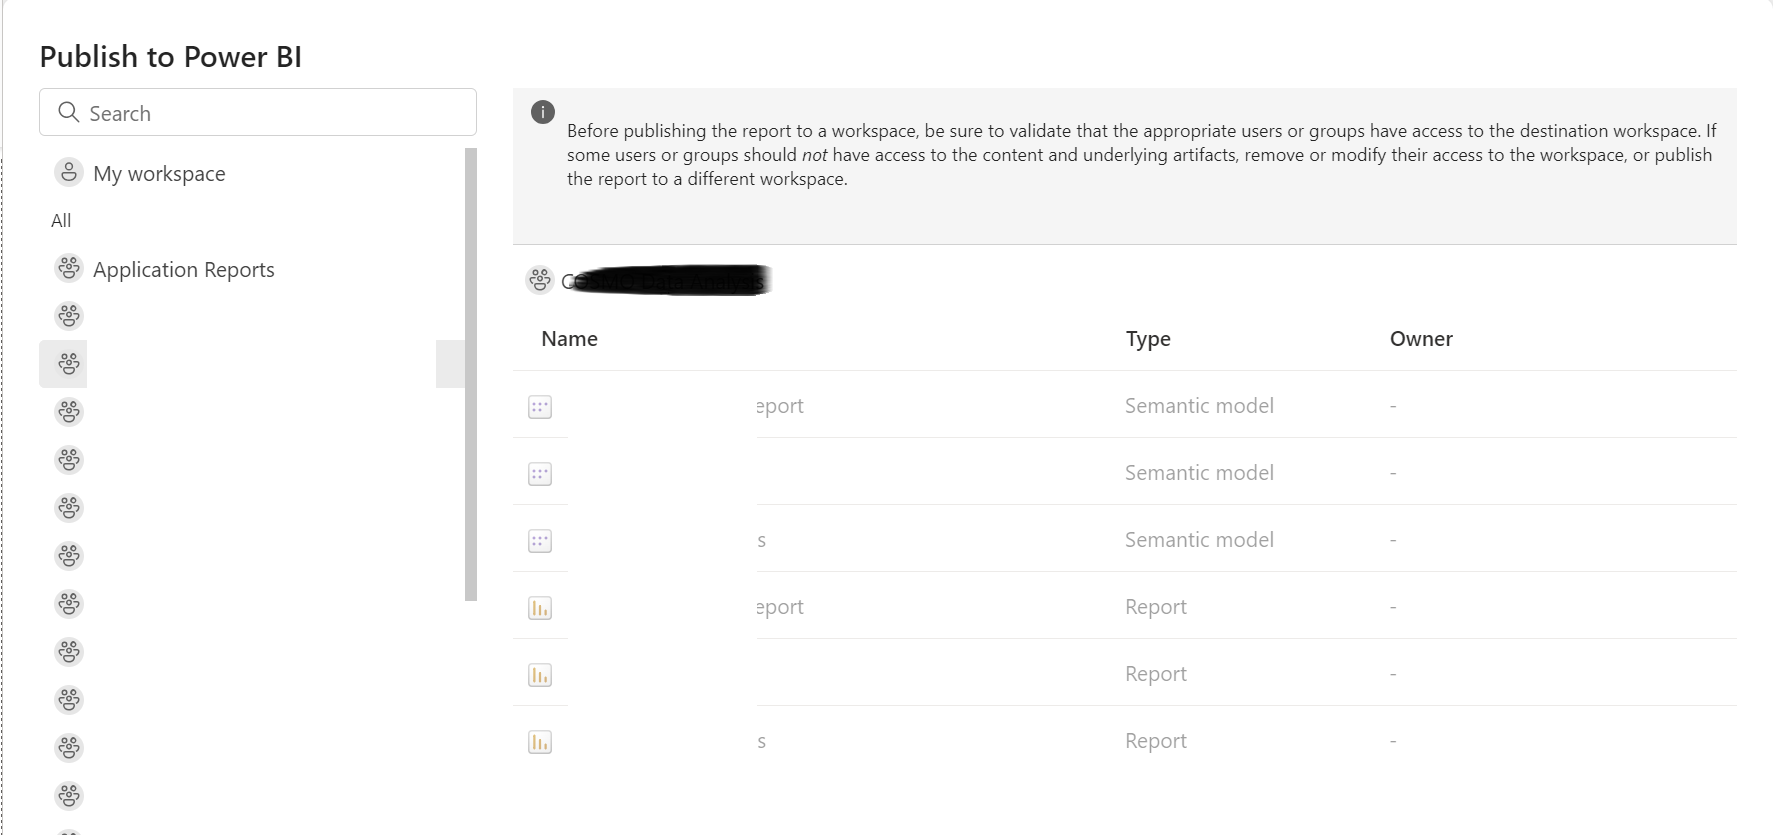Click the info icon in the notice banner
This screenshot has height=835, width=1773.
tap(543, 112)
